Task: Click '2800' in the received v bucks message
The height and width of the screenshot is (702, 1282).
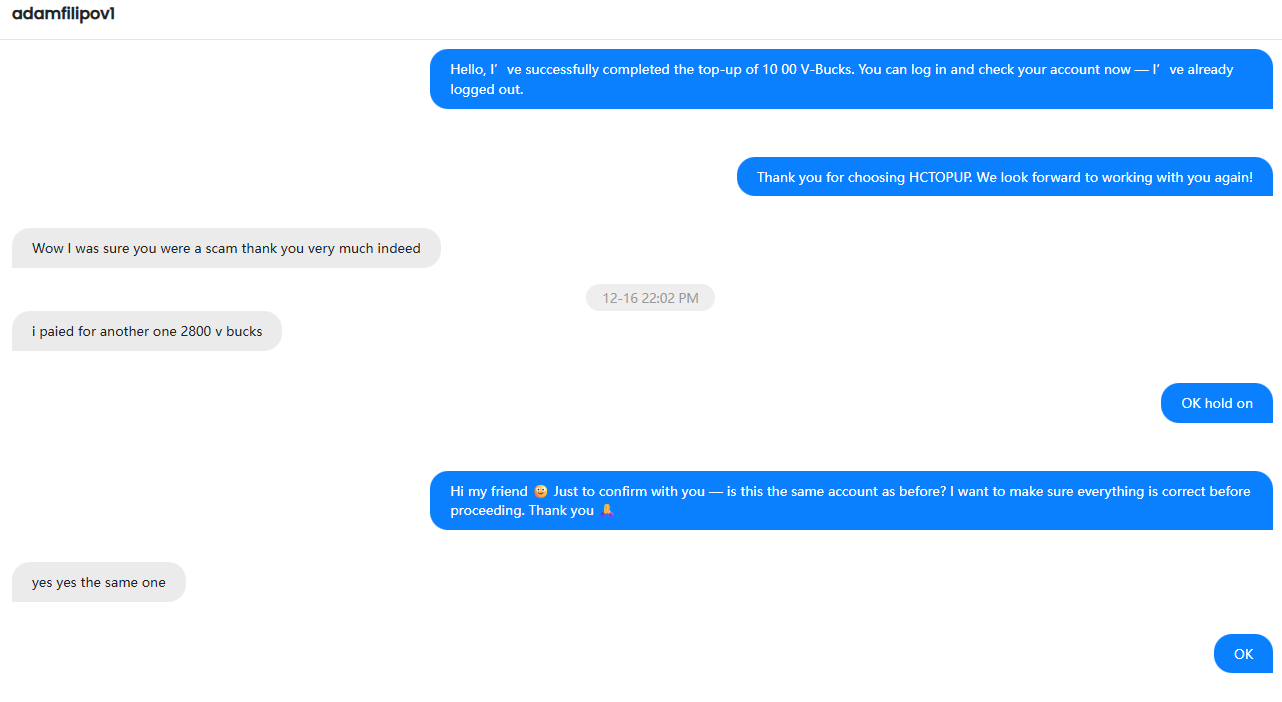Action: click(x=196, y=331)
